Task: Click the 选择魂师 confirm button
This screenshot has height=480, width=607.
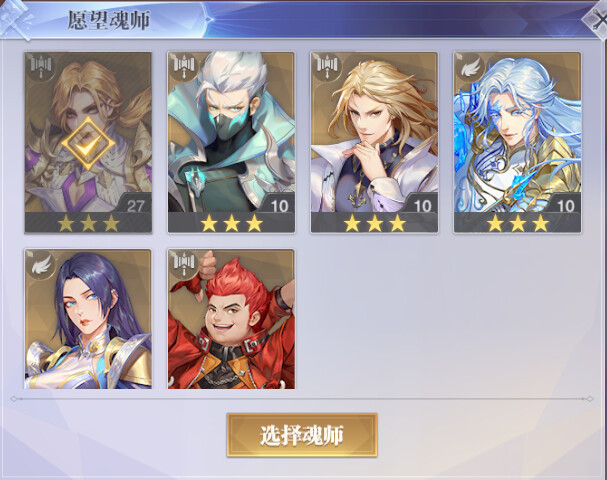Action: coord(302,435)
